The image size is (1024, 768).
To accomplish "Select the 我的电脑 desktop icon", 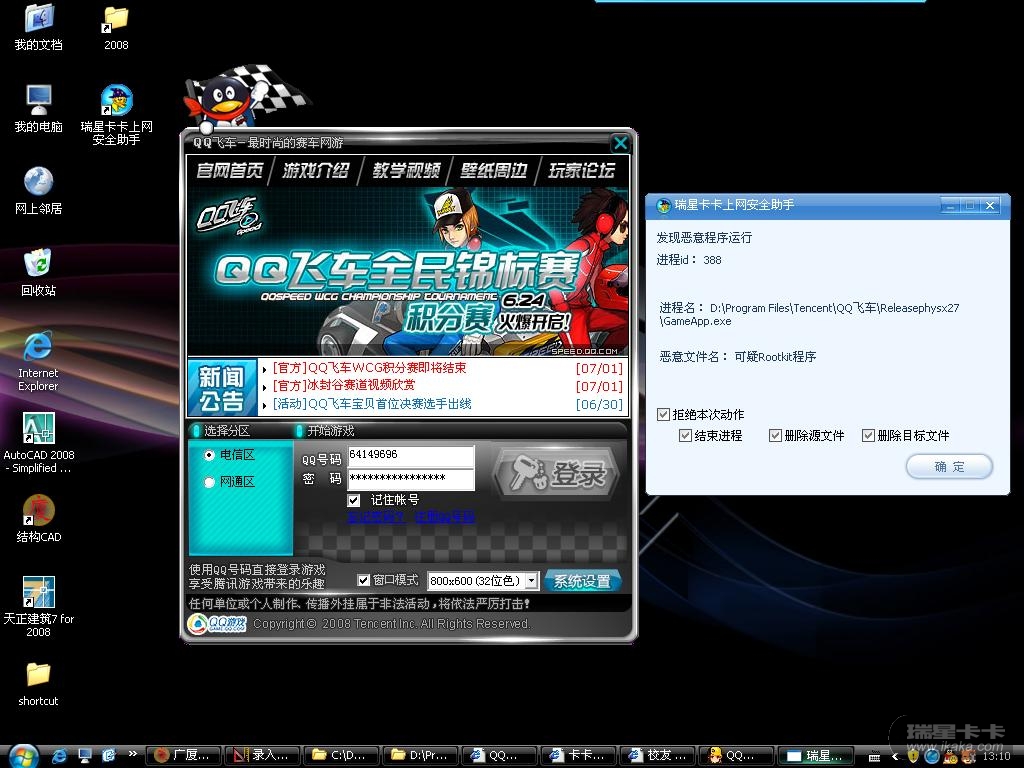I will [39, 108].
